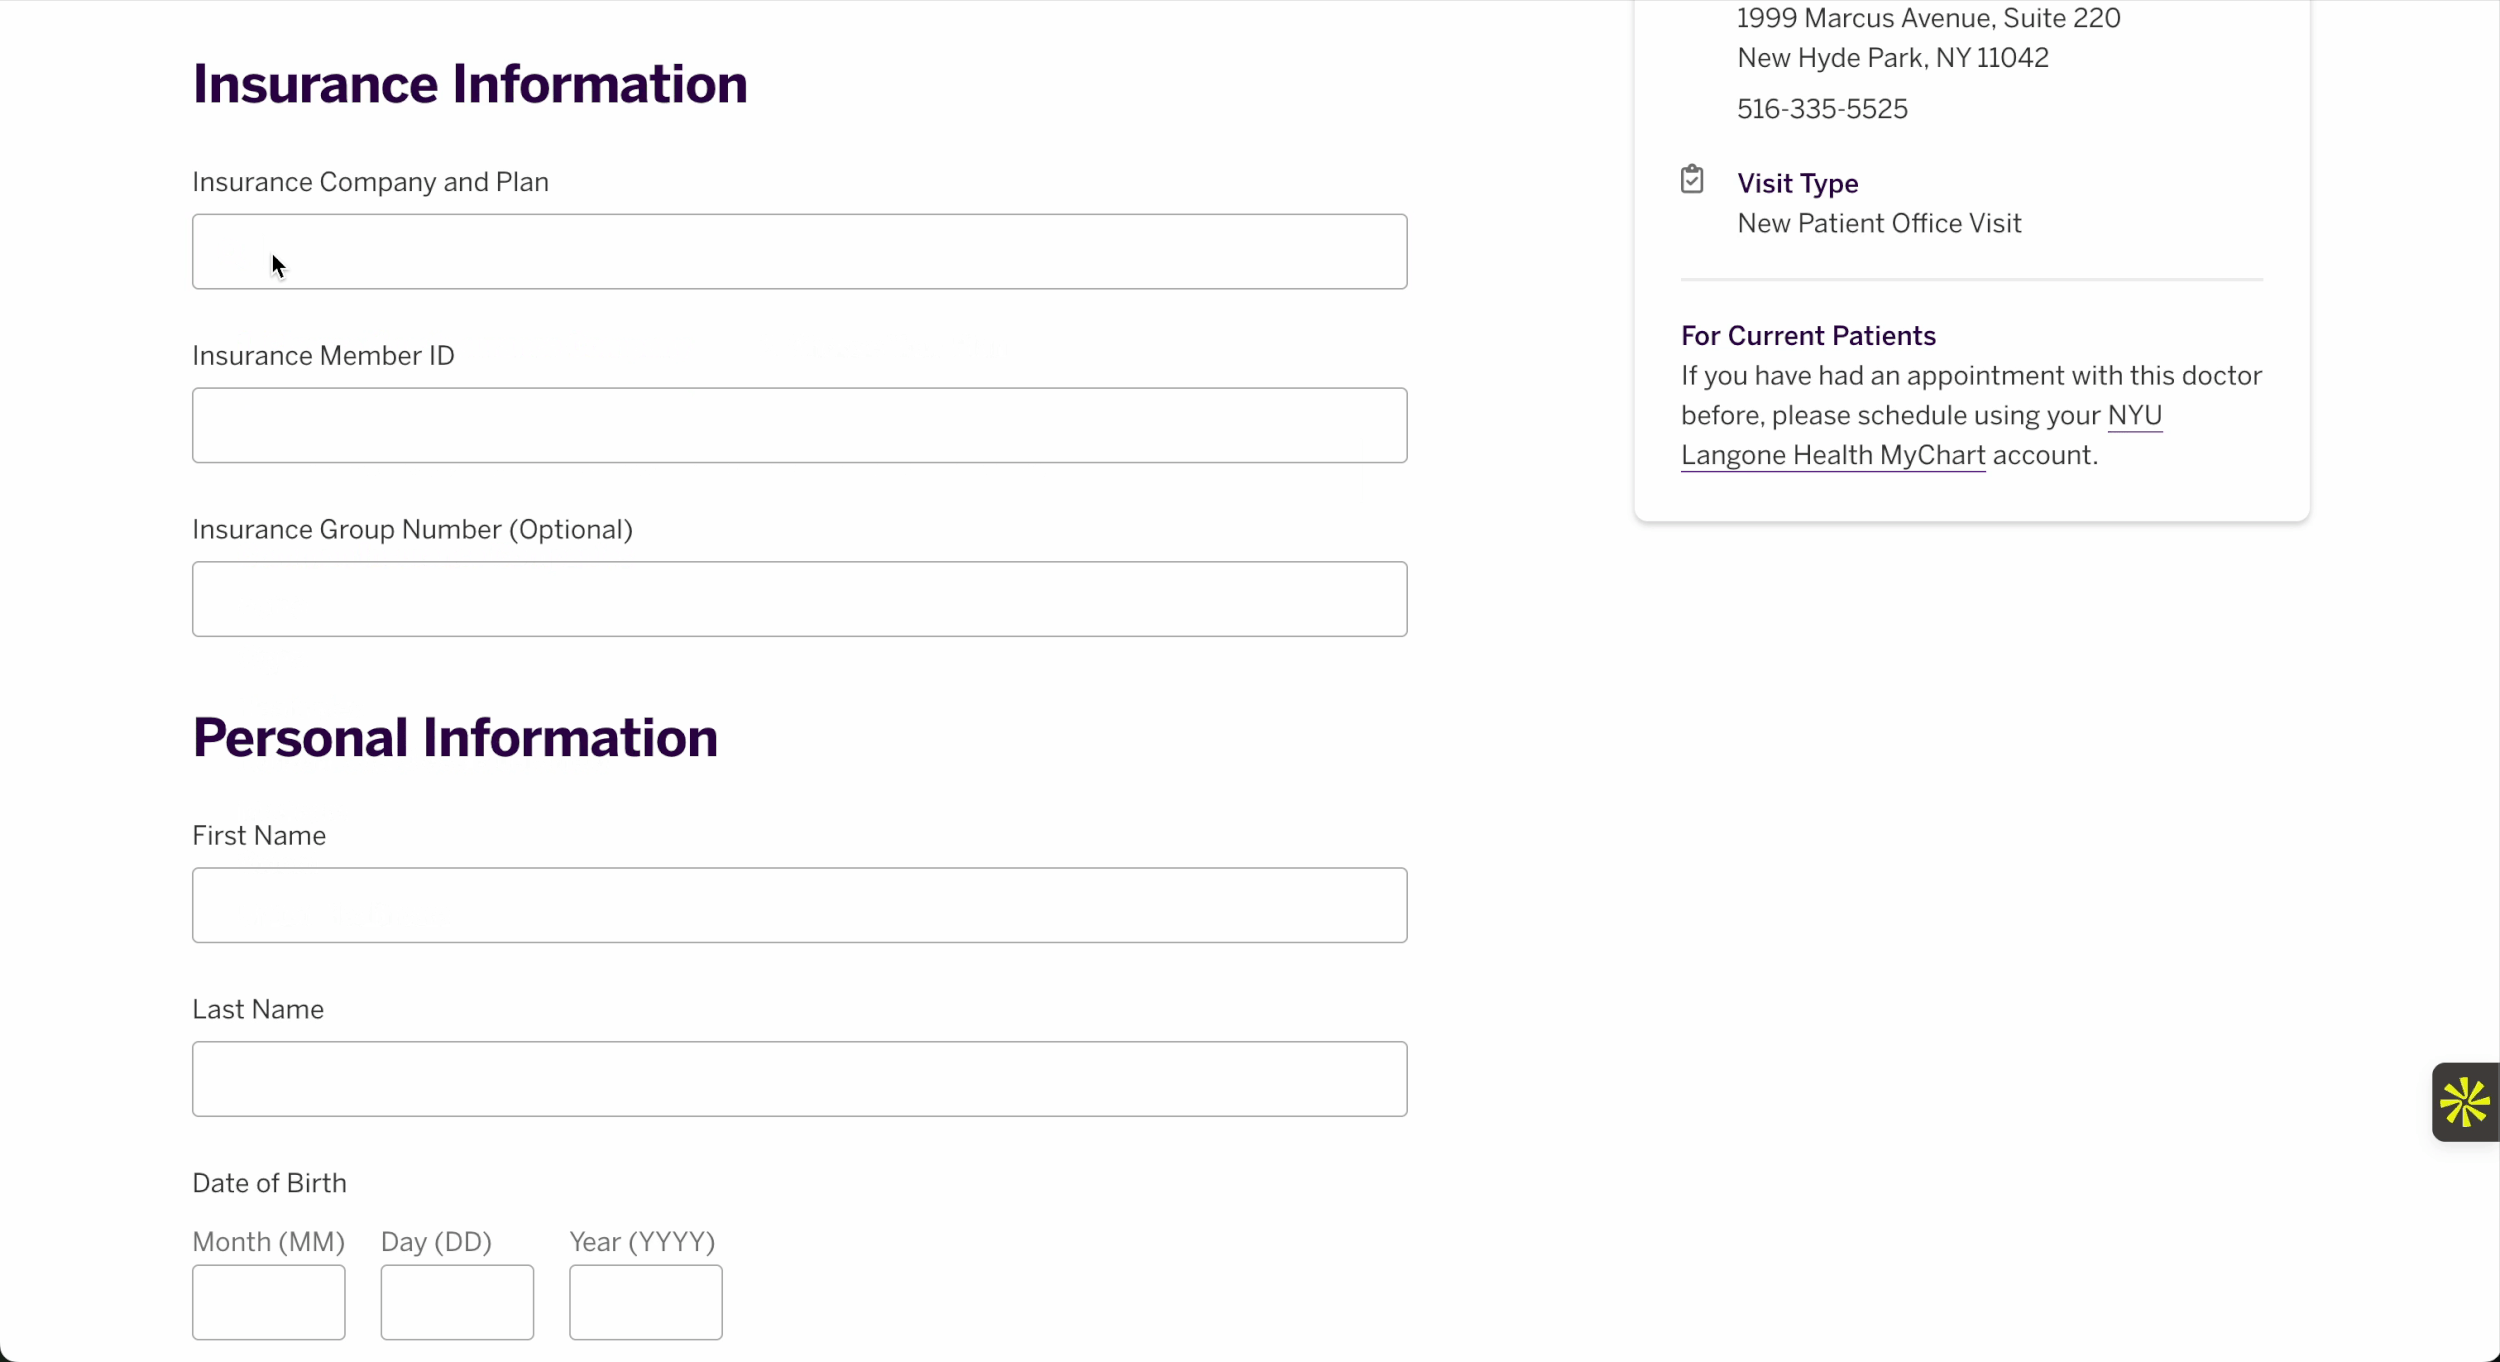Click the New Patient Office Visit text
The width and height of the screenshot is (2500, 1362).
[x=1878, y=224]
